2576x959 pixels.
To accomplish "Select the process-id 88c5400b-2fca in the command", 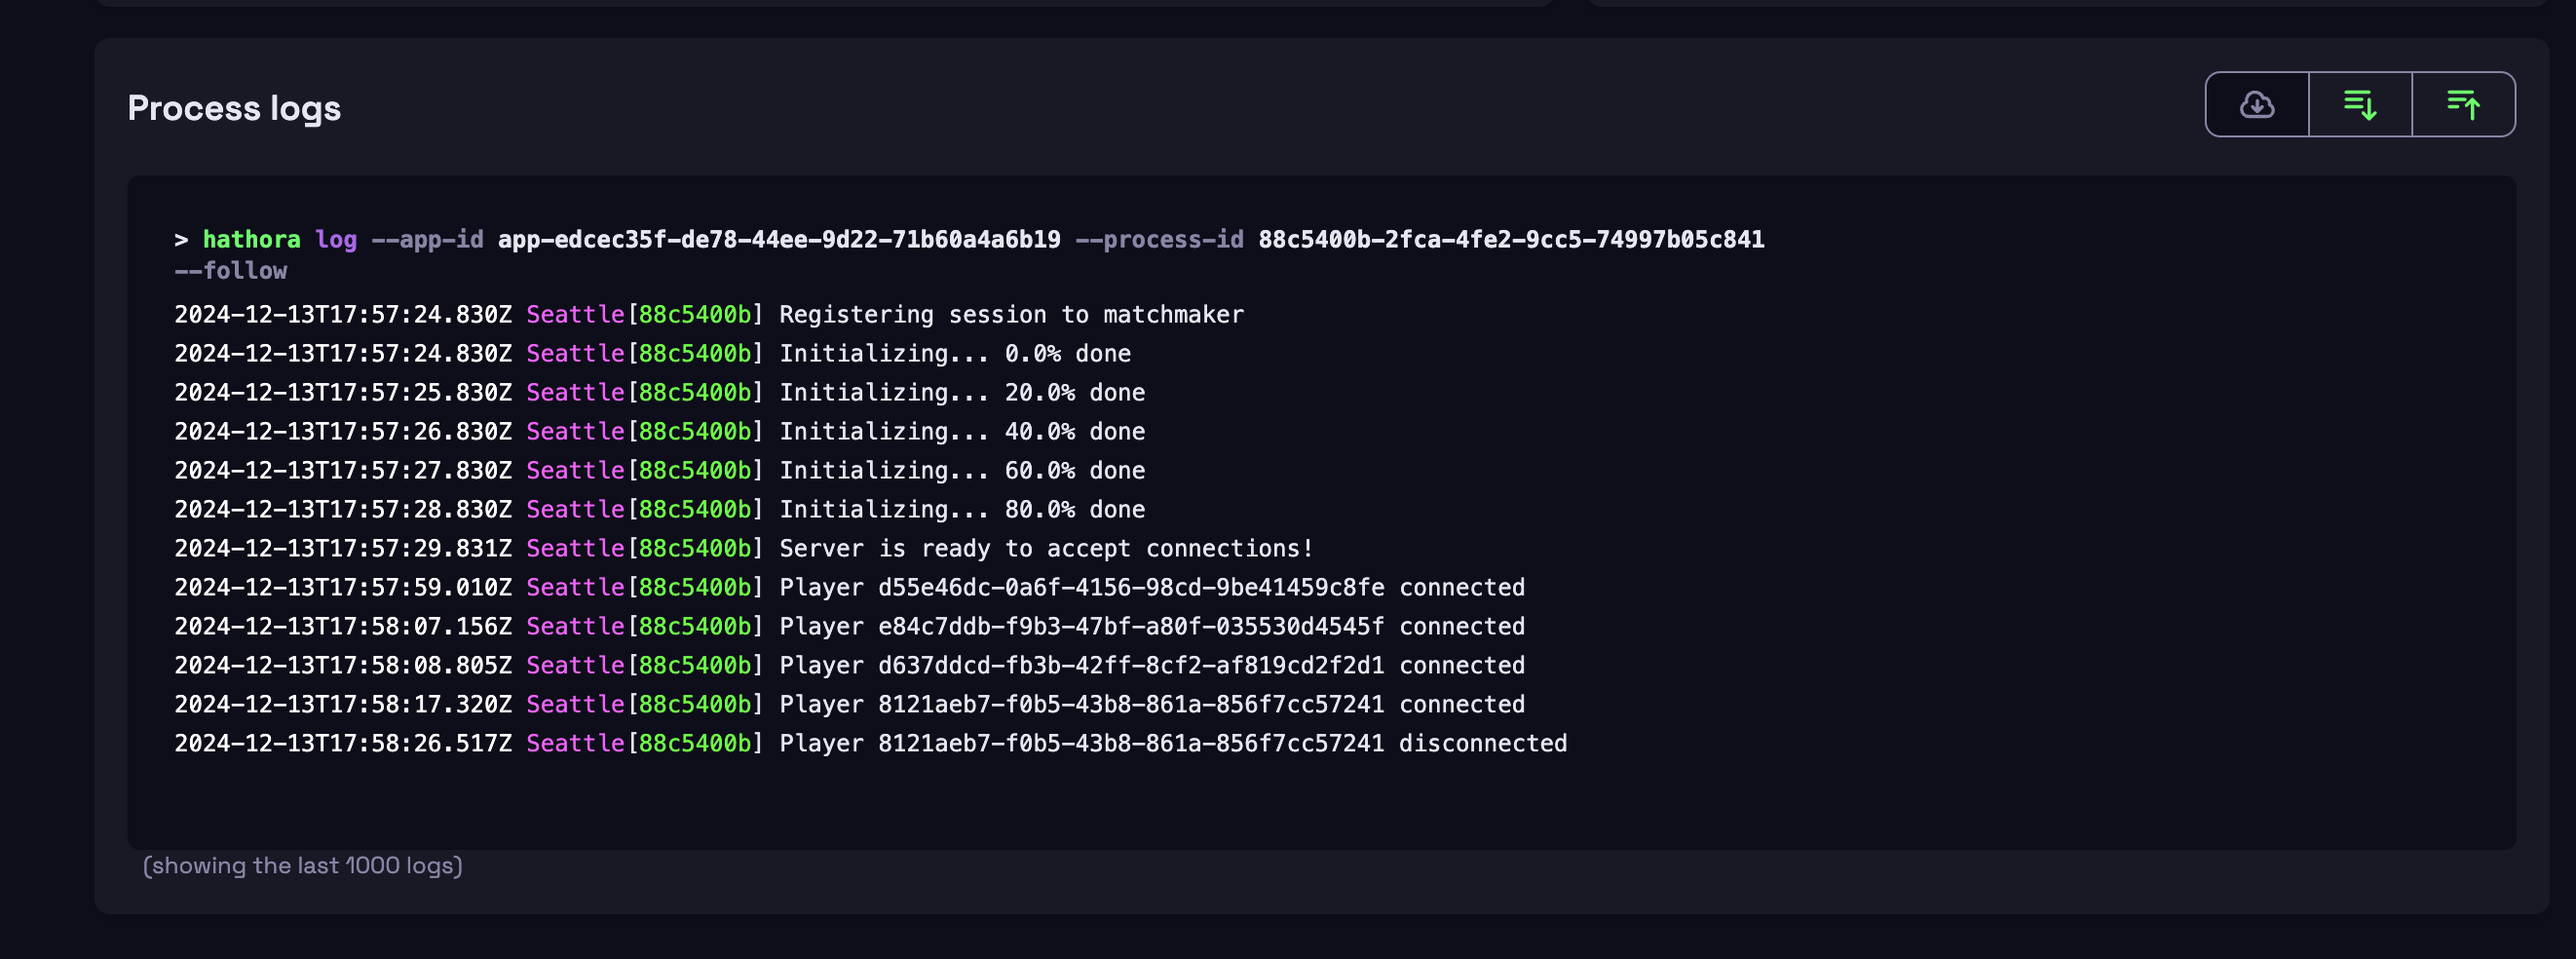I will tap(1511, 240).
